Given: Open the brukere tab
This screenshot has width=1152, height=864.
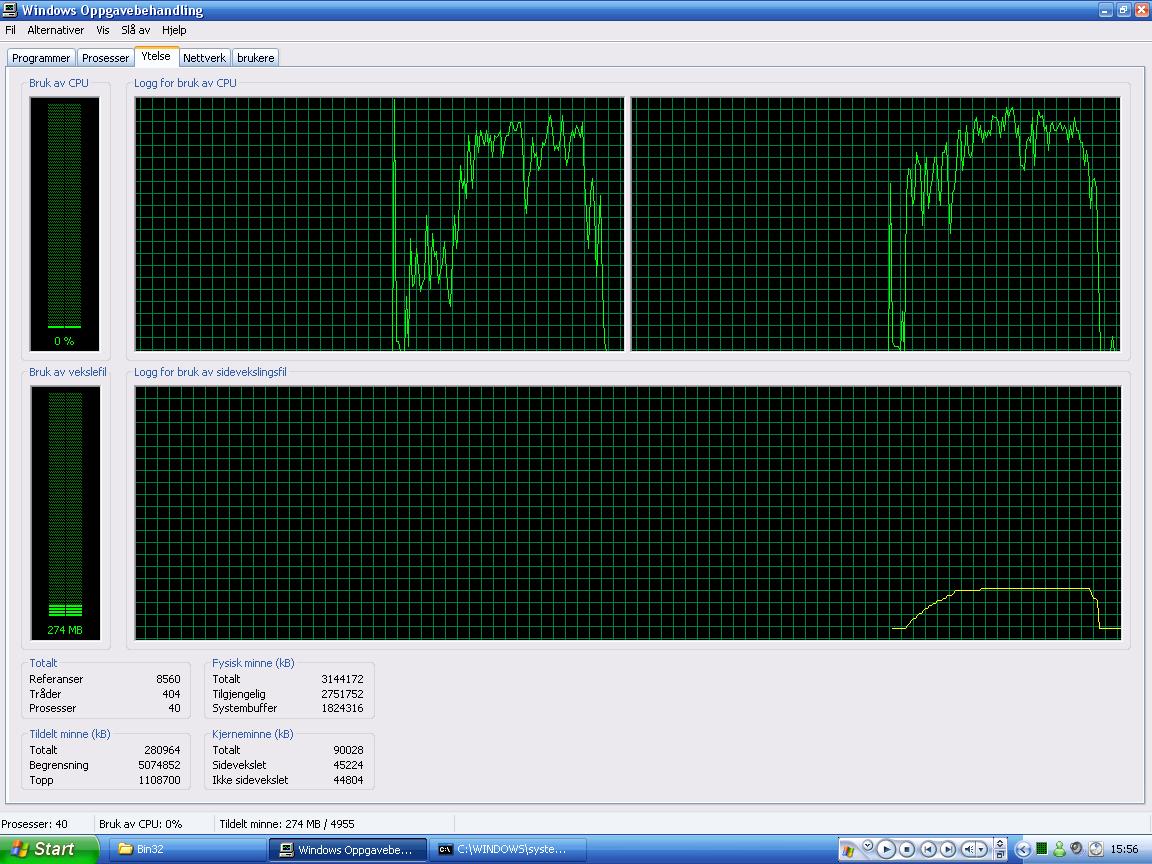Looking at the screenshot, I should coord(256,58).
